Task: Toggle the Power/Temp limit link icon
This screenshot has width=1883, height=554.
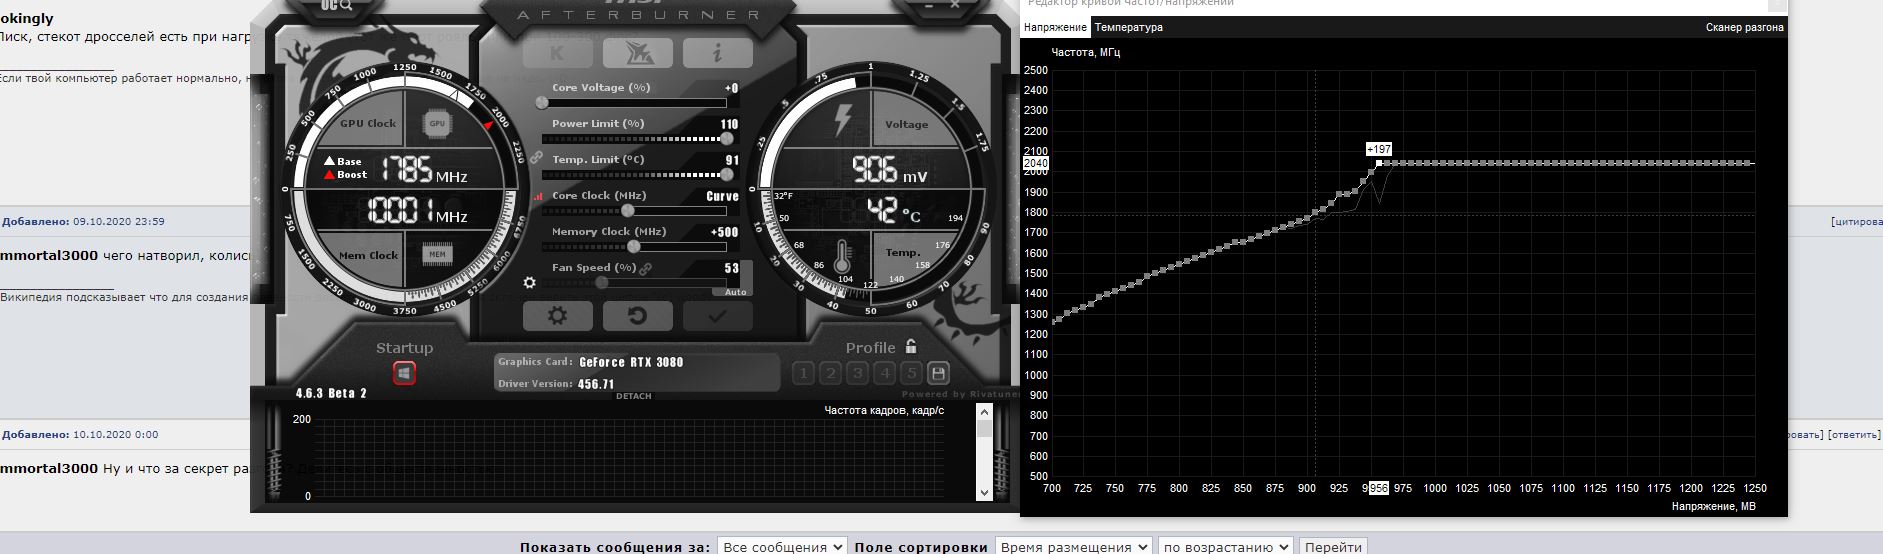Action: [536, 158]
